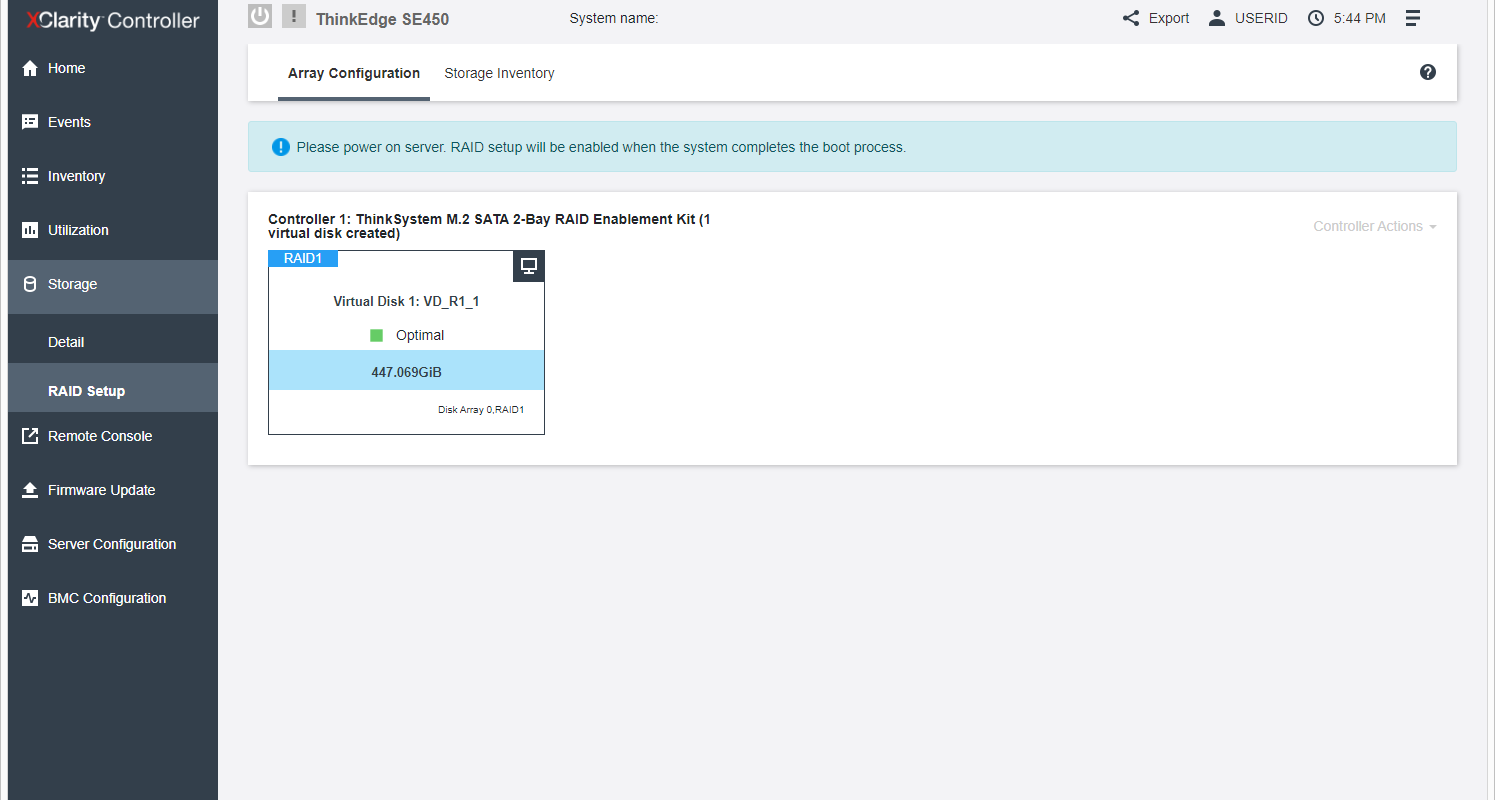The height and width of the screenshot is (800, 1495).
Task: Open Home in the sidebar
Action: pos(113,68)
